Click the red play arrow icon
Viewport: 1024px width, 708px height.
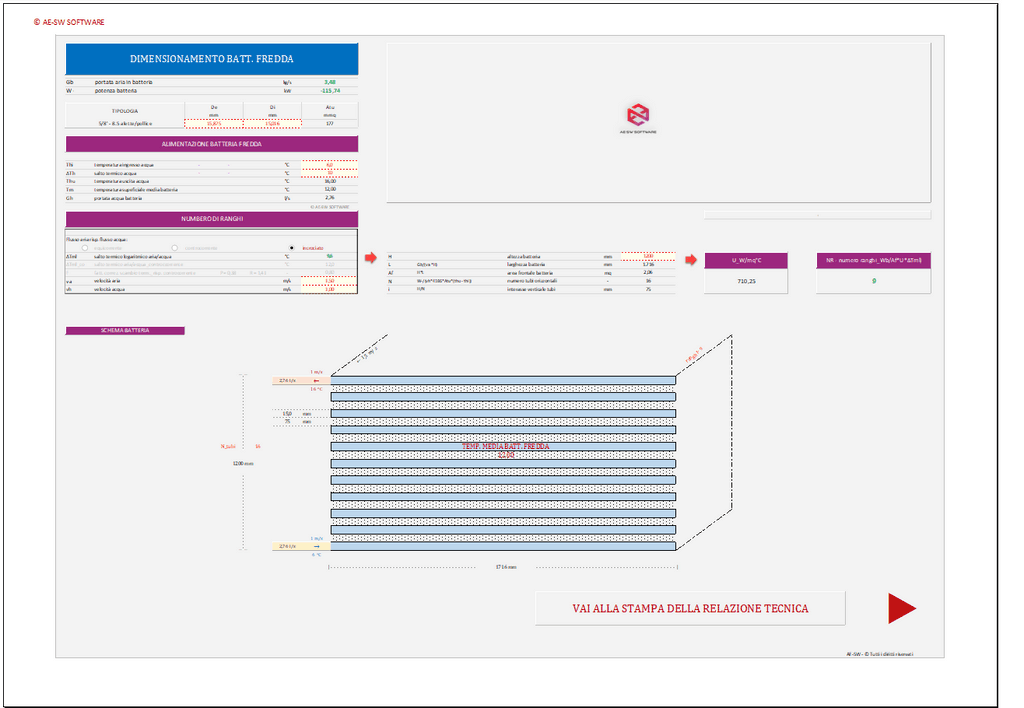click(901, 608)
